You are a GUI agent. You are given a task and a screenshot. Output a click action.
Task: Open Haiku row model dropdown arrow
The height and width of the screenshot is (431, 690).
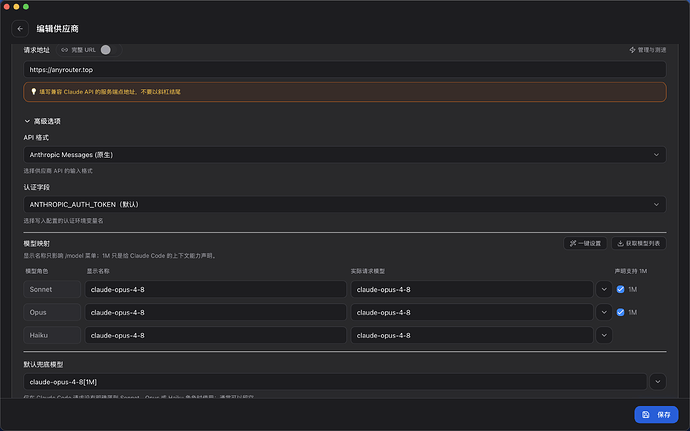pos(604,335)
